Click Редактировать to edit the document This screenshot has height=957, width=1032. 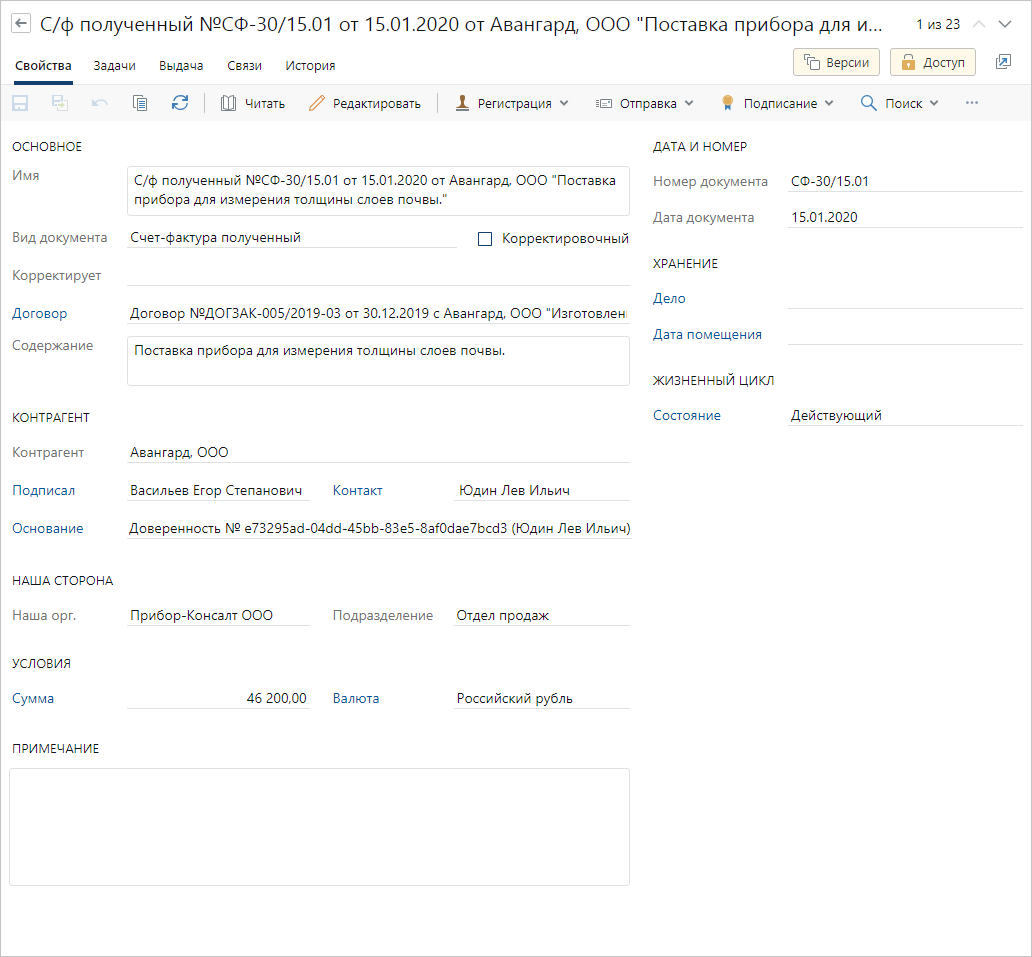365,103
